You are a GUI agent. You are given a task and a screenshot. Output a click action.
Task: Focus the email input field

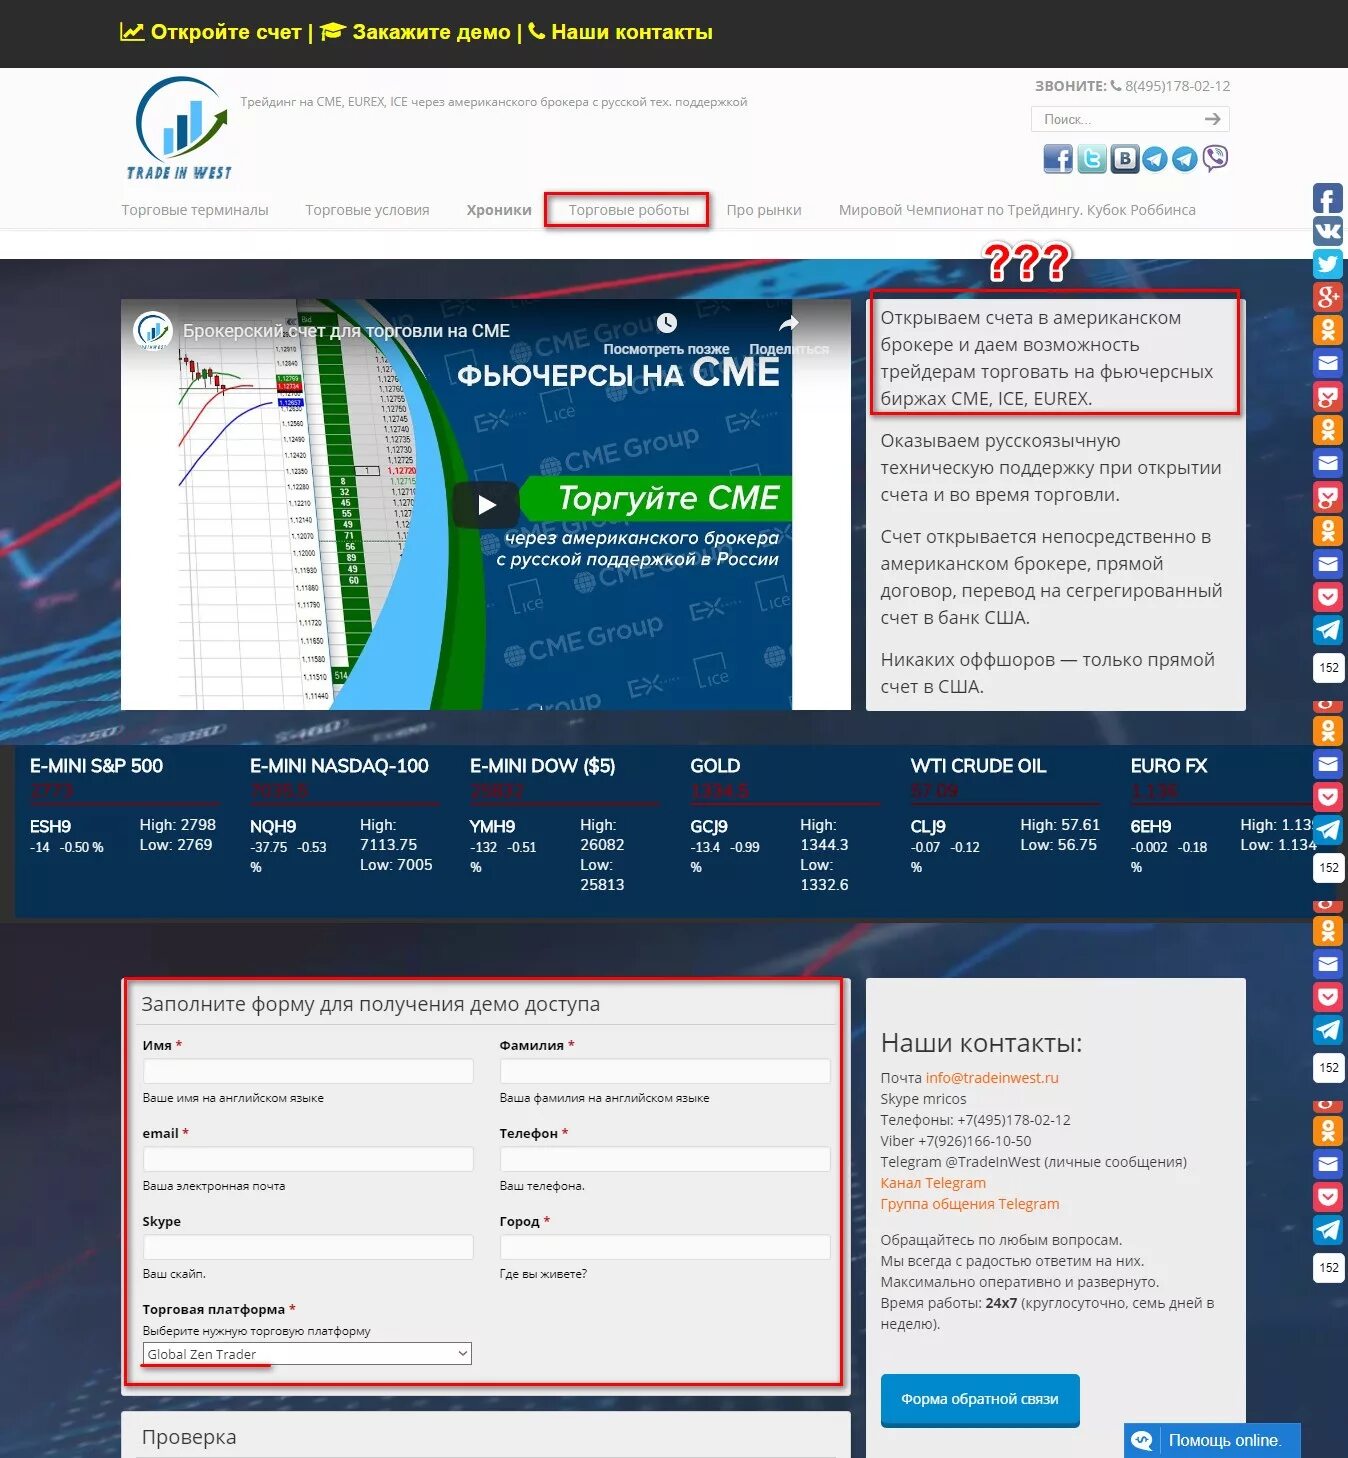pos(308,1159)
